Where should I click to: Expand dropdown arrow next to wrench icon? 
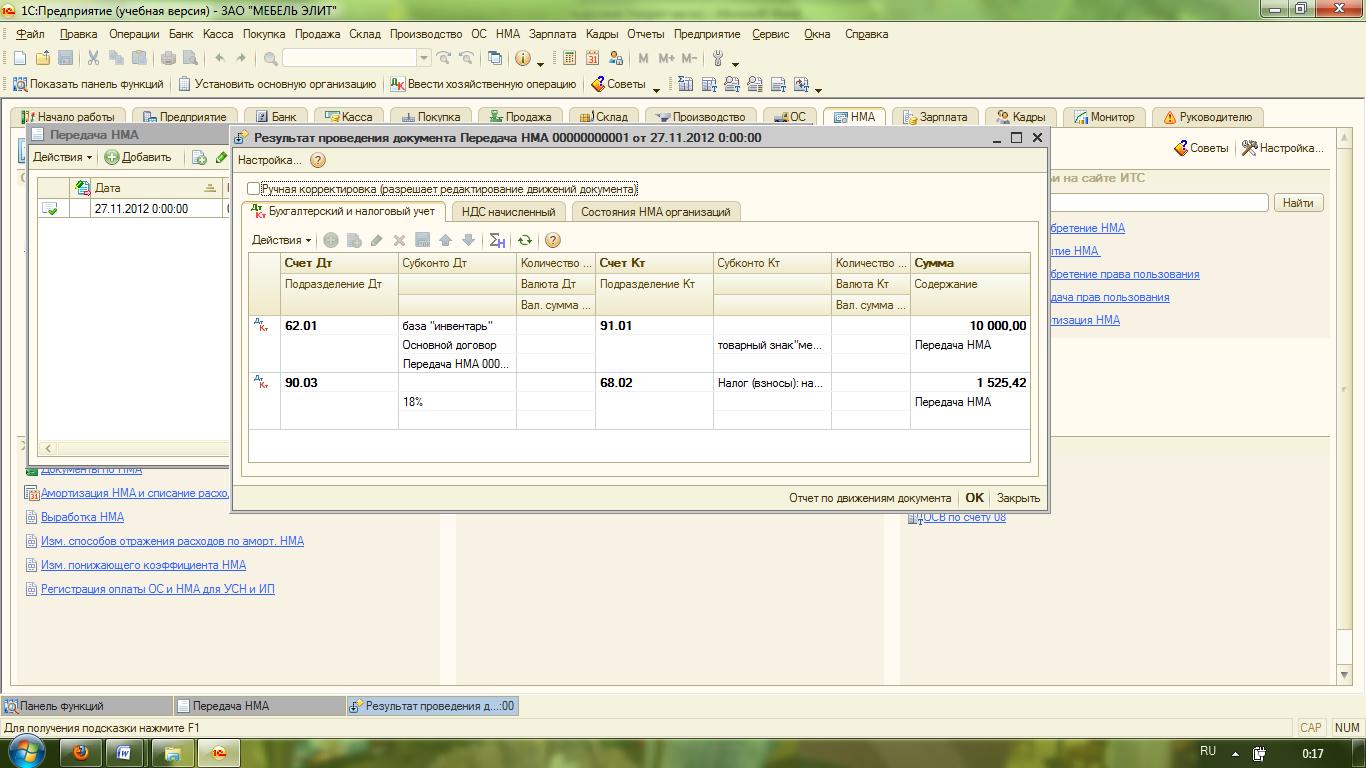point(736,62)
